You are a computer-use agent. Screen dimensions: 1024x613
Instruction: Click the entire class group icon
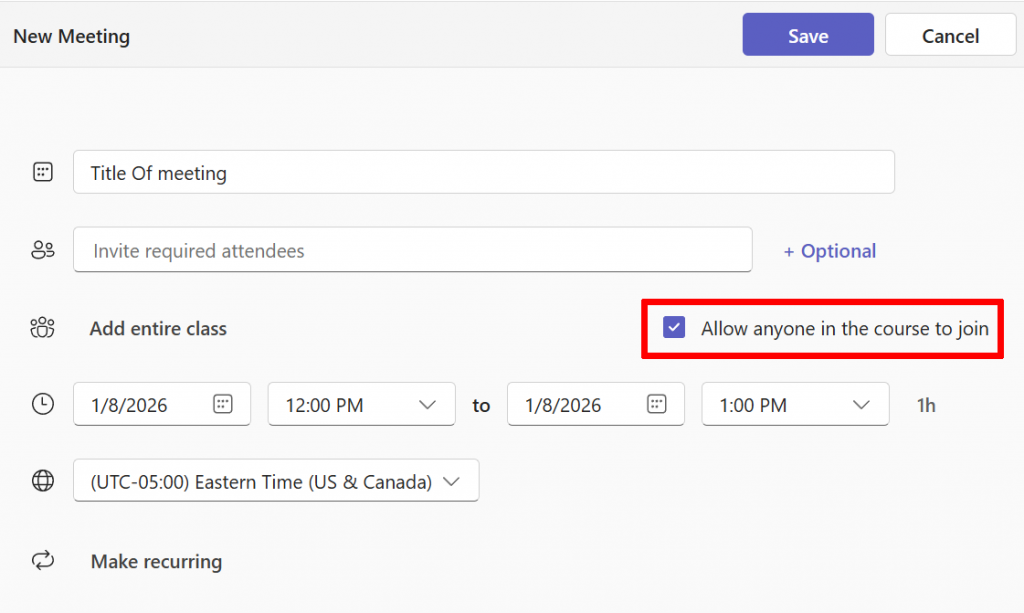tap(42, 328)
